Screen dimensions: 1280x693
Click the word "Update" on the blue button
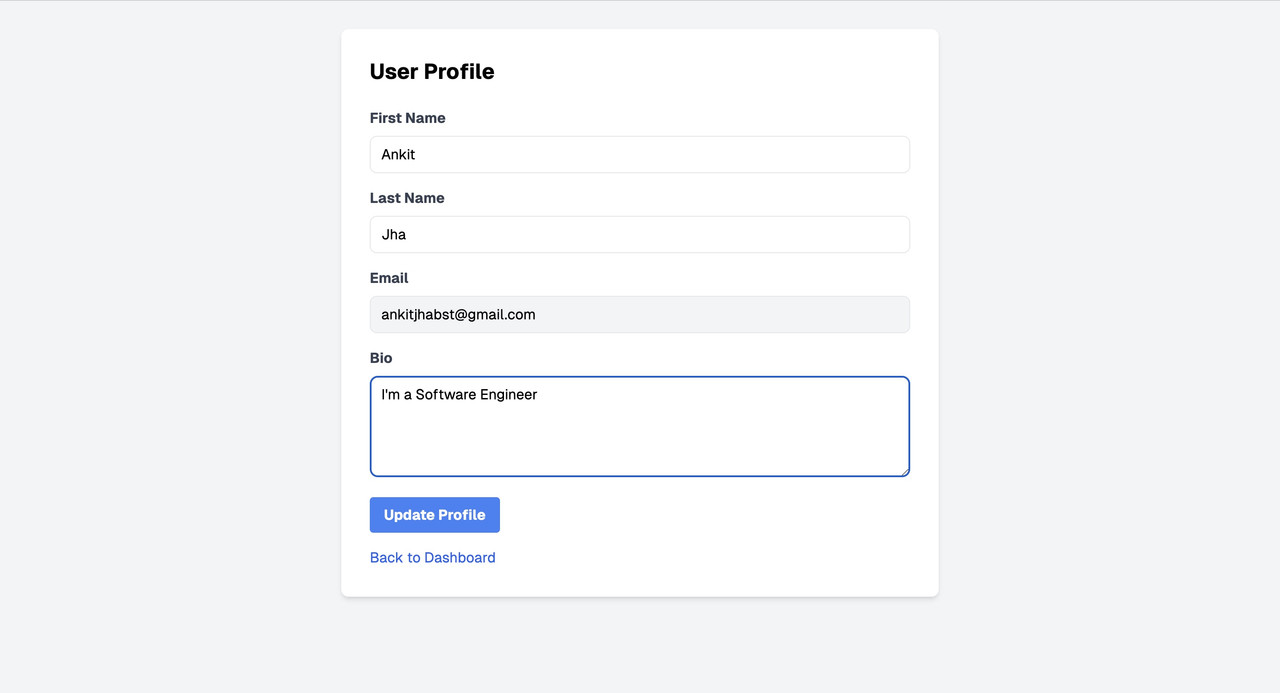(408, 515)
